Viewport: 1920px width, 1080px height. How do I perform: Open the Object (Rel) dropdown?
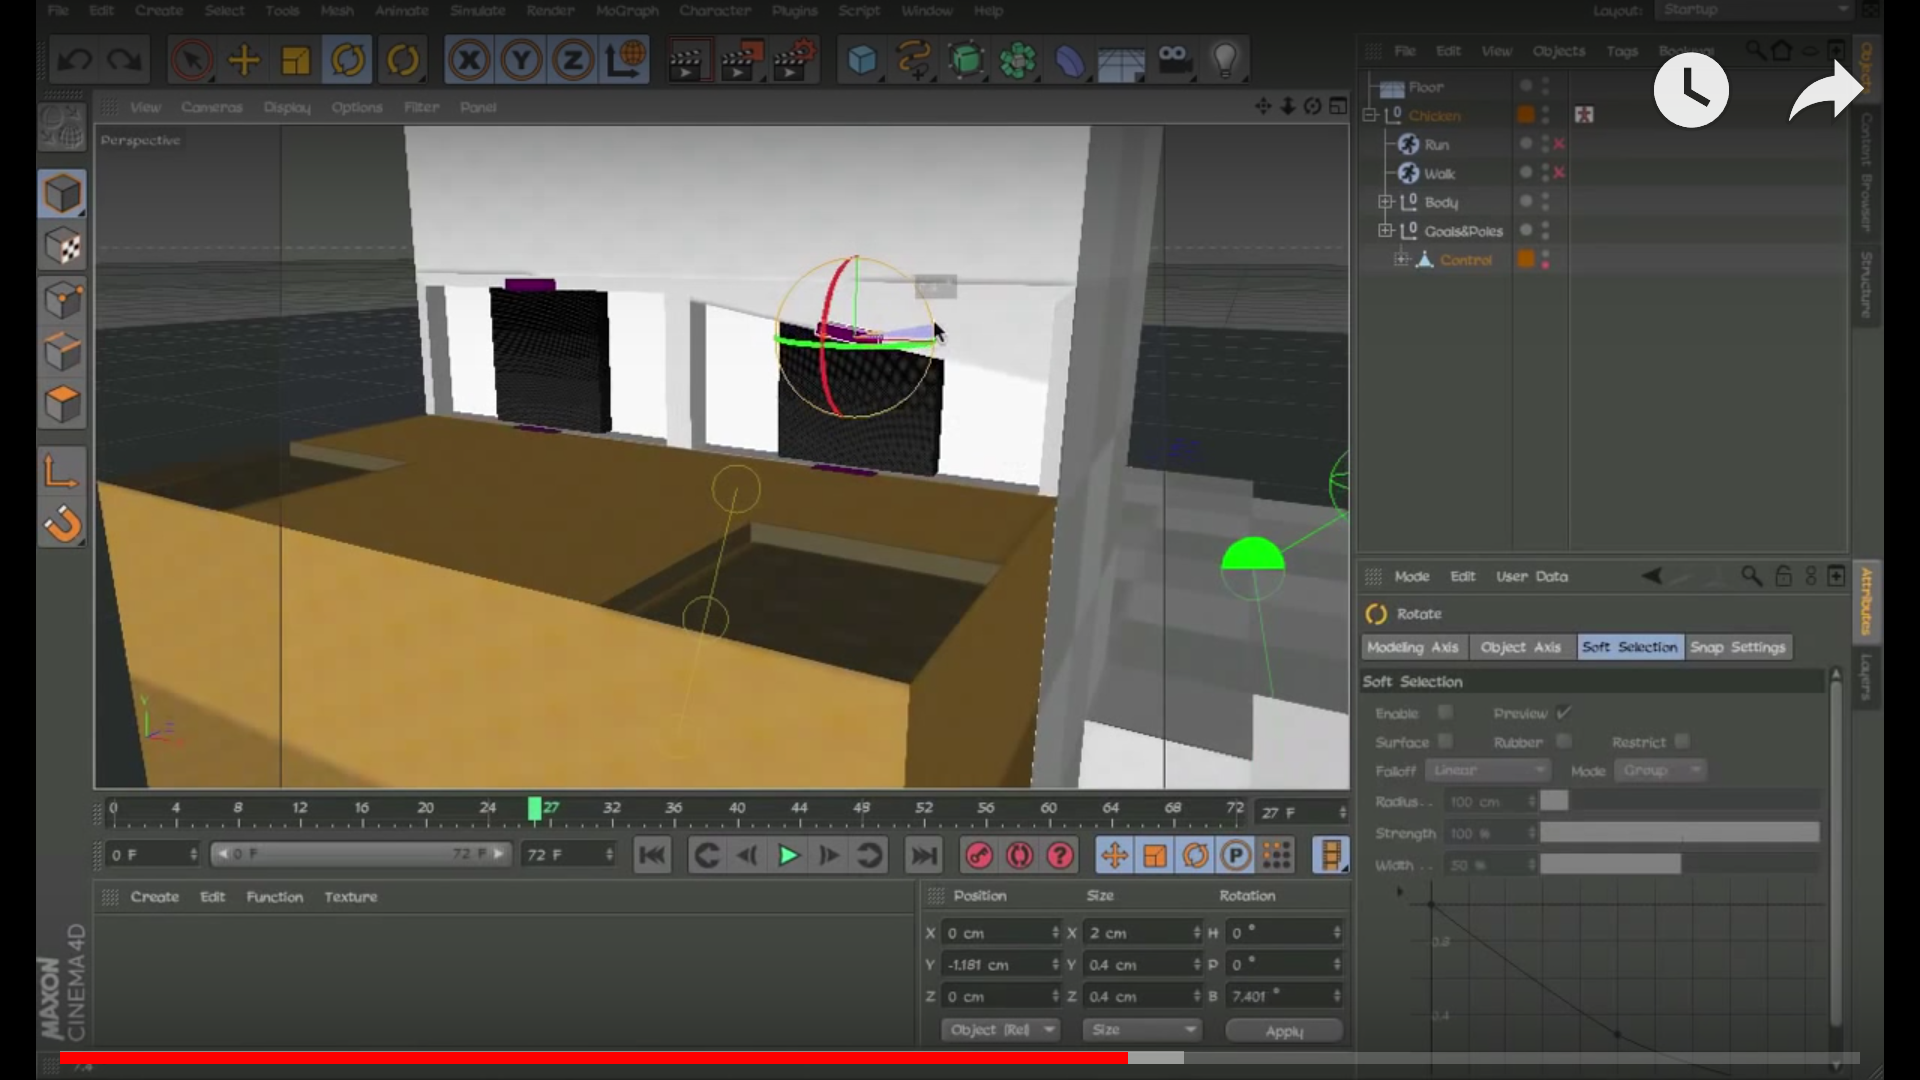(1000, 1029)
